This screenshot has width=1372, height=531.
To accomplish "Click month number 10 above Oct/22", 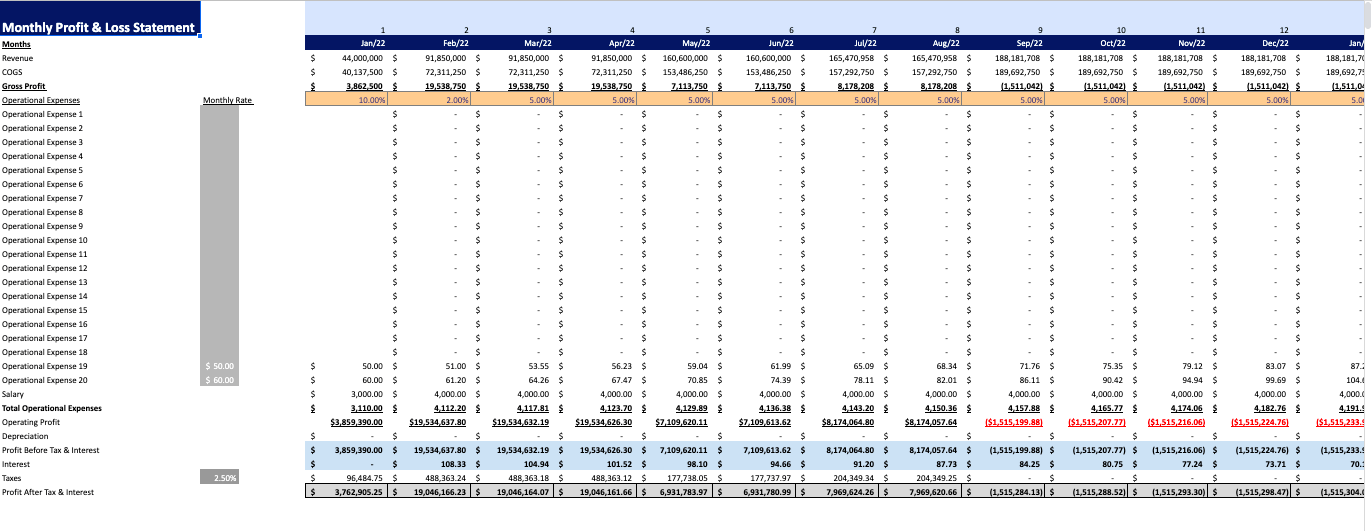I will 1121,31.
